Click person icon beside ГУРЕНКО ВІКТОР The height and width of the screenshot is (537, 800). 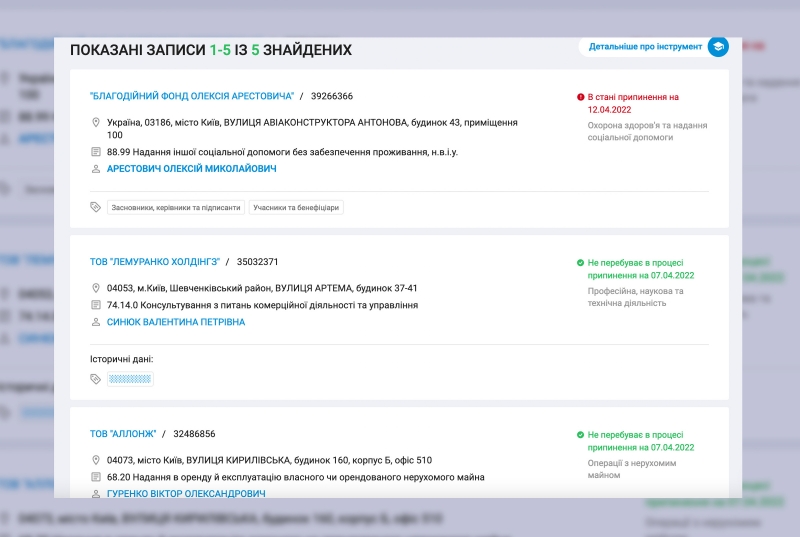click(95, 494)
